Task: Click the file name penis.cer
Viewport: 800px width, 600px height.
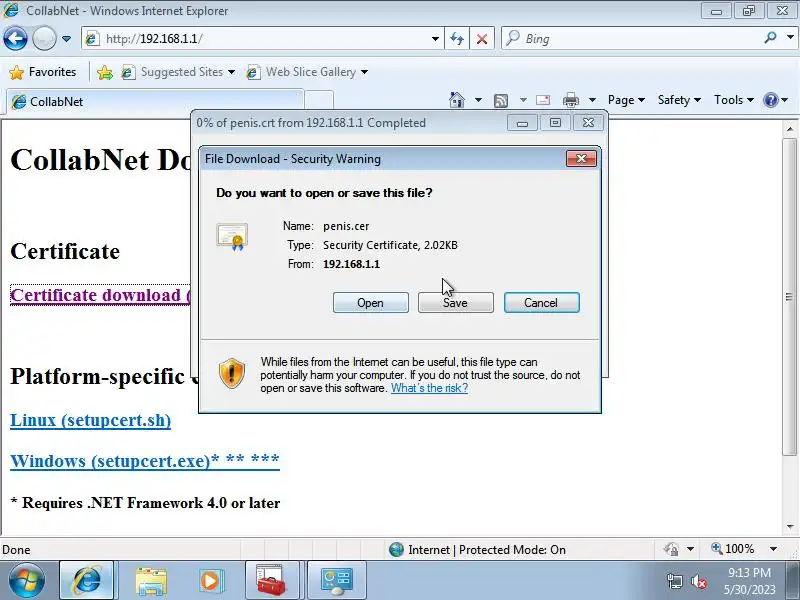Action: click(x=346, y=226)
